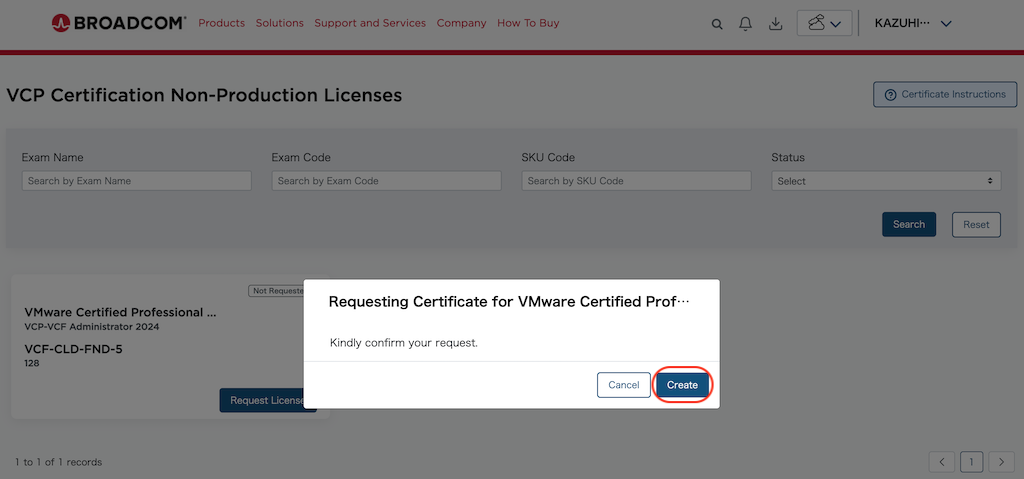1024x479 pixels.
Task: Click the '1 to 1 of 1 records' text
Action: 58,462
